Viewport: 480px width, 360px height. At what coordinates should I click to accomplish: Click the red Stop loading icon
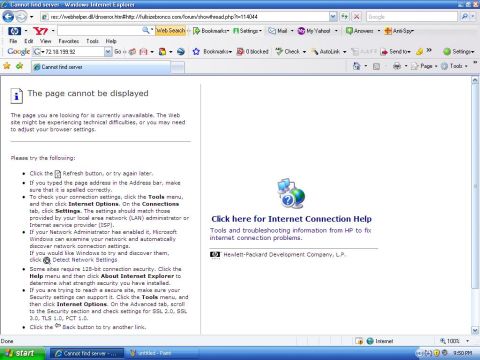356,16
